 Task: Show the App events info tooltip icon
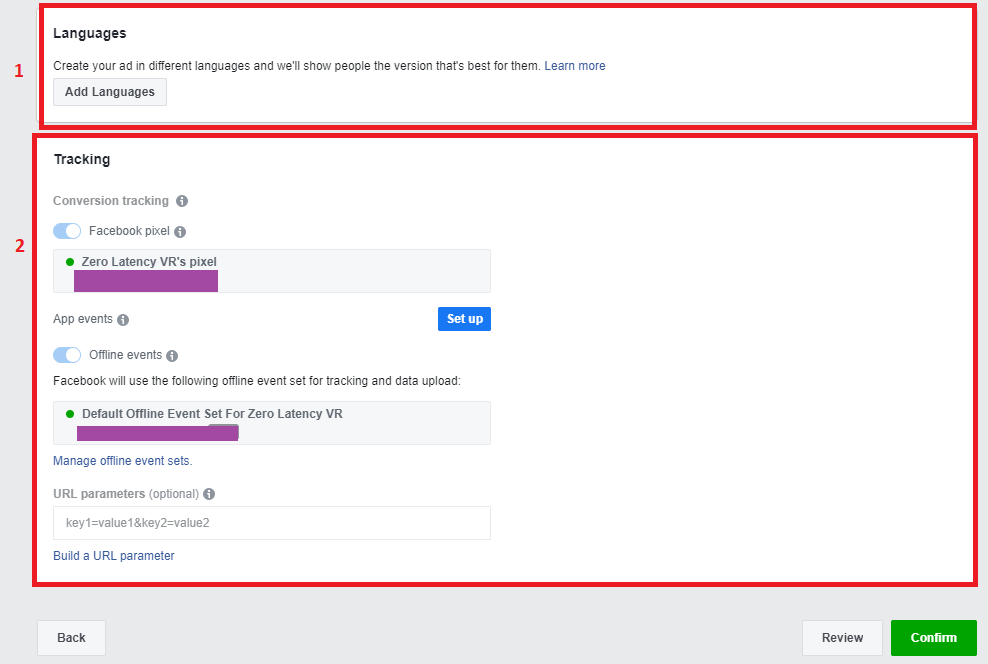point(124,320)
